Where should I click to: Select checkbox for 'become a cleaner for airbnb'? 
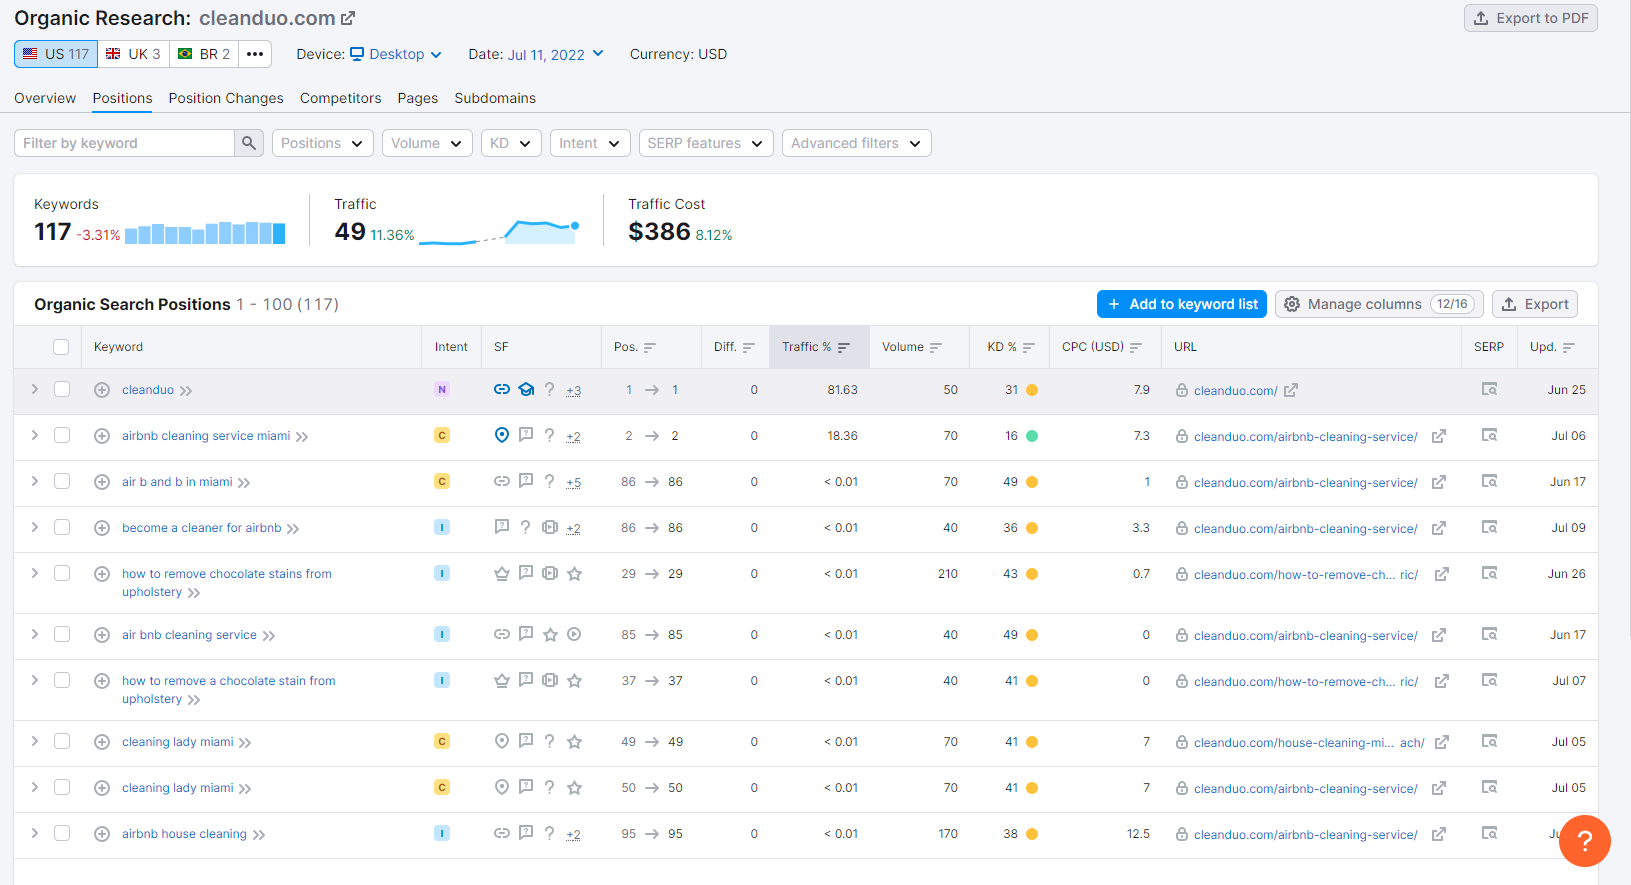coord(62,528)
